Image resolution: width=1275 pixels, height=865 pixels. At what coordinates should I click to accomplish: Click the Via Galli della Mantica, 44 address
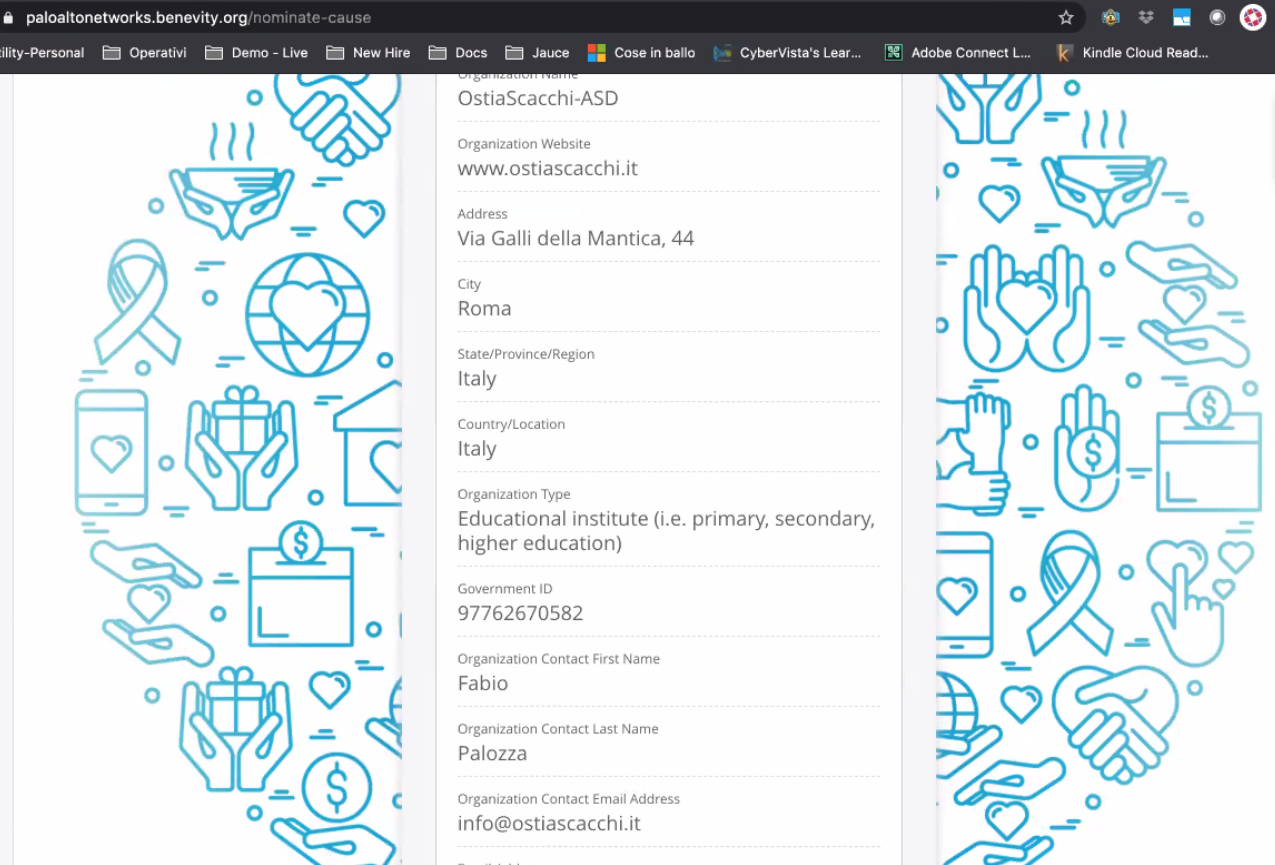[575, 238]
